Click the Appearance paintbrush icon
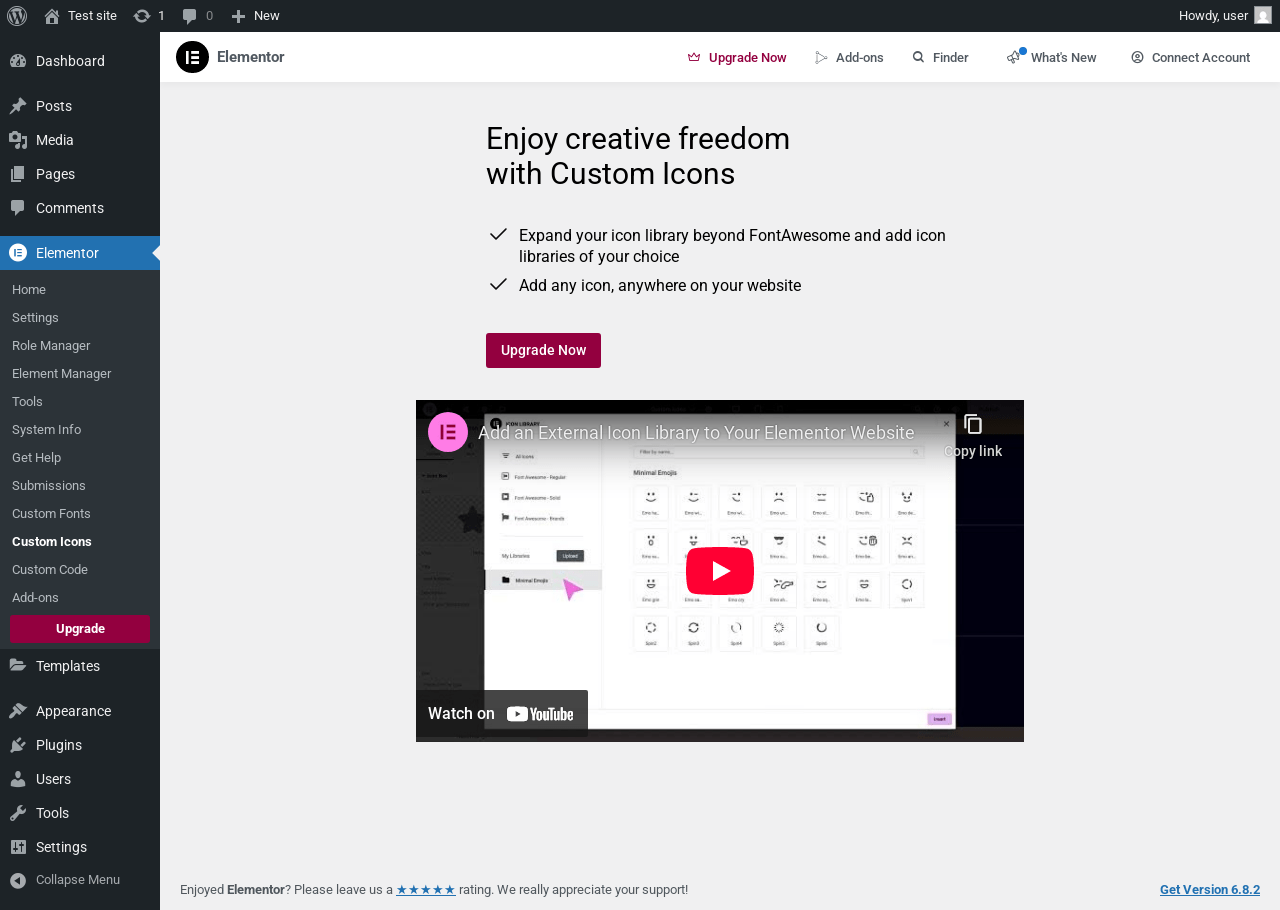Viewport: 1280px width, 910px height. 18,711
